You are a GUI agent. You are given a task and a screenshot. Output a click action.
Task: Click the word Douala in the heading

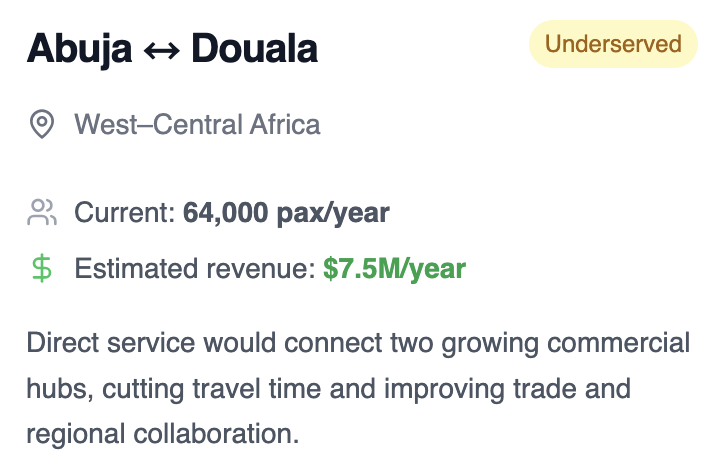255,48
